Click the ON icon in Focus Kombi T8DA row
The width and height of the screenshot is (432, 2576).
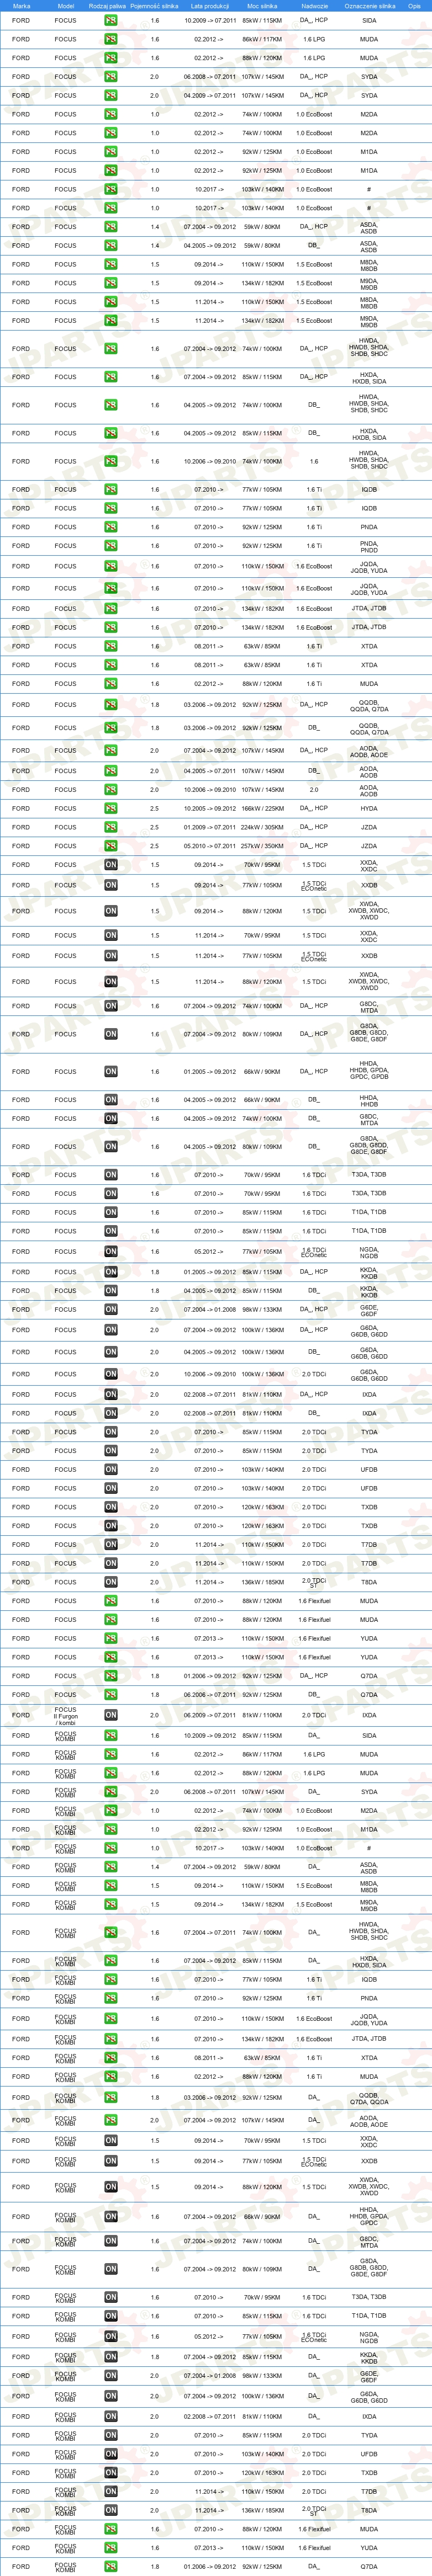click(x=111, y=2510)
